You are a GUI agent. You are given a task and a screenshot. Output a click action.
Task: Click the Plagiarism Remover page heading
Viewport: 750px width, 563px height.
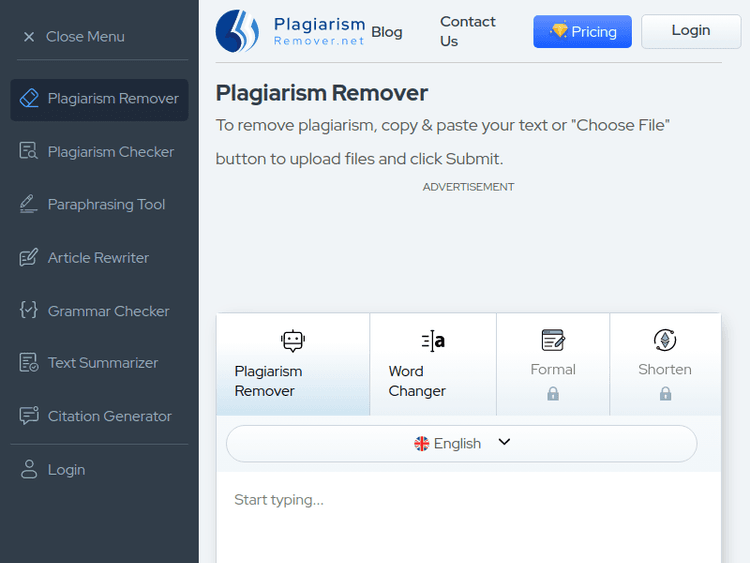[321, 93]
